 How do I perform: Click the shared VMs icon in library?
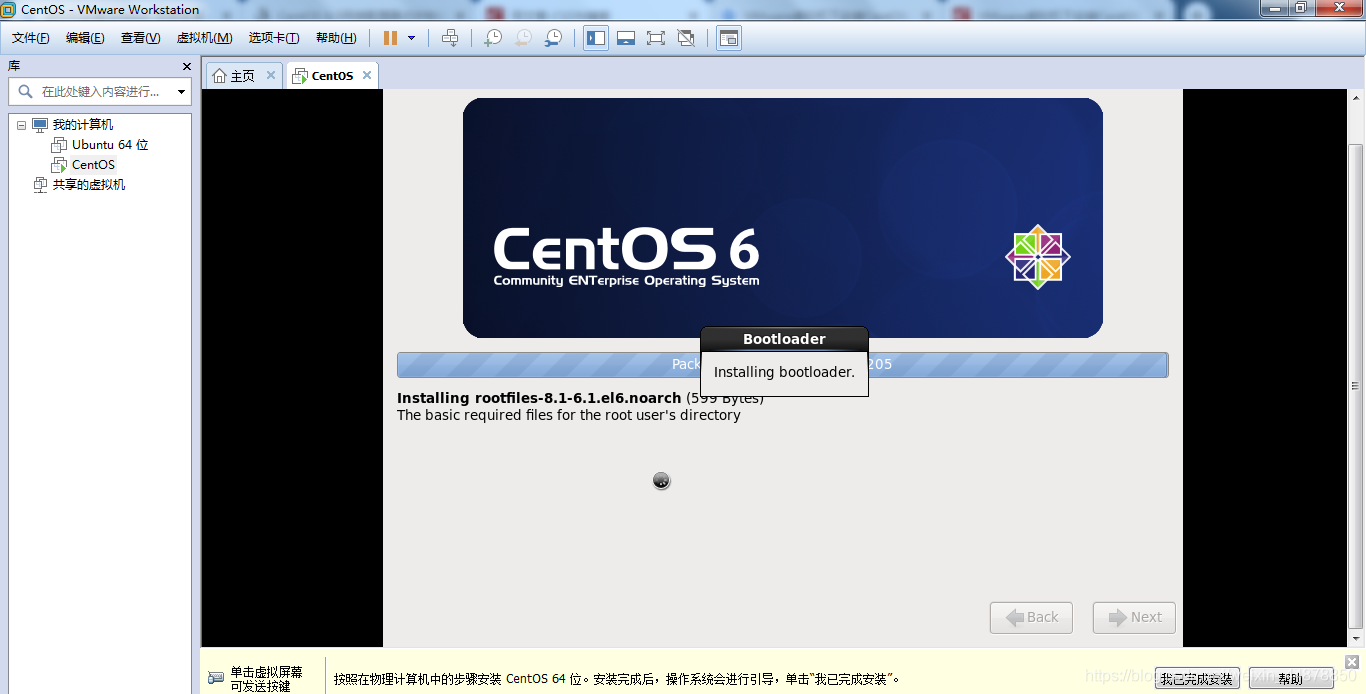coord(40,185)
